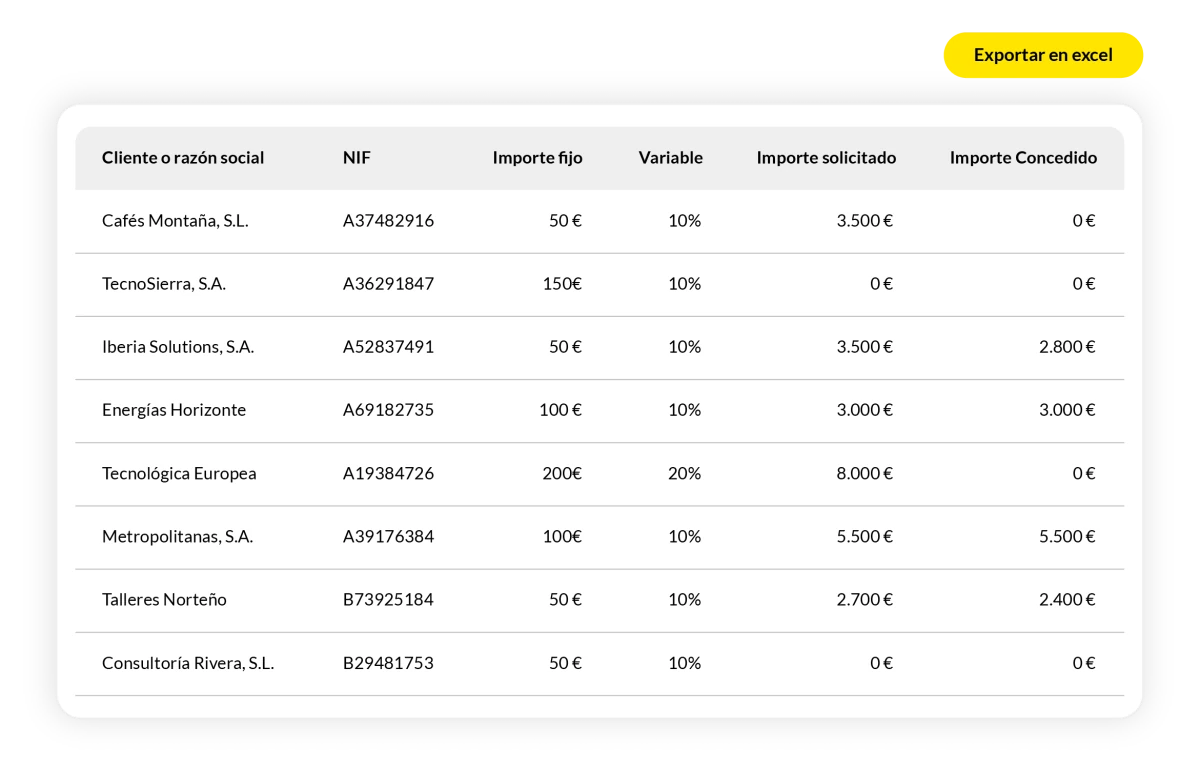Click the Exportar en excel button
Viewport: 1200px width, 768px height.
(1043, 55)
